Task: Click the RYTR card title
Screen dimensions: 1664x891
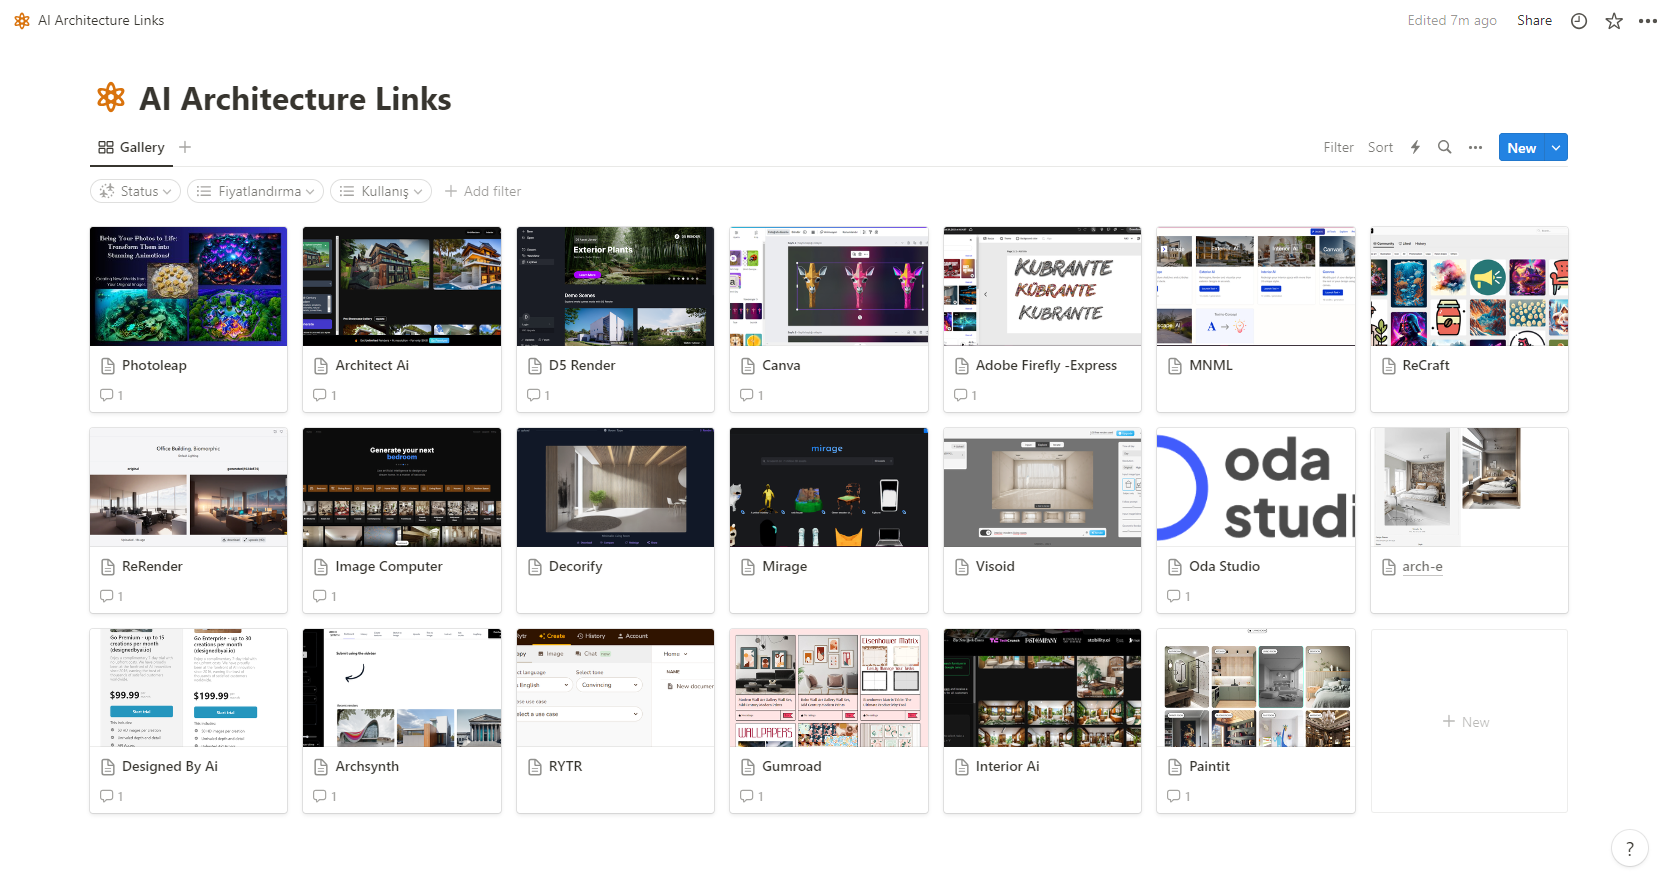Action: [x=565, y=767]
